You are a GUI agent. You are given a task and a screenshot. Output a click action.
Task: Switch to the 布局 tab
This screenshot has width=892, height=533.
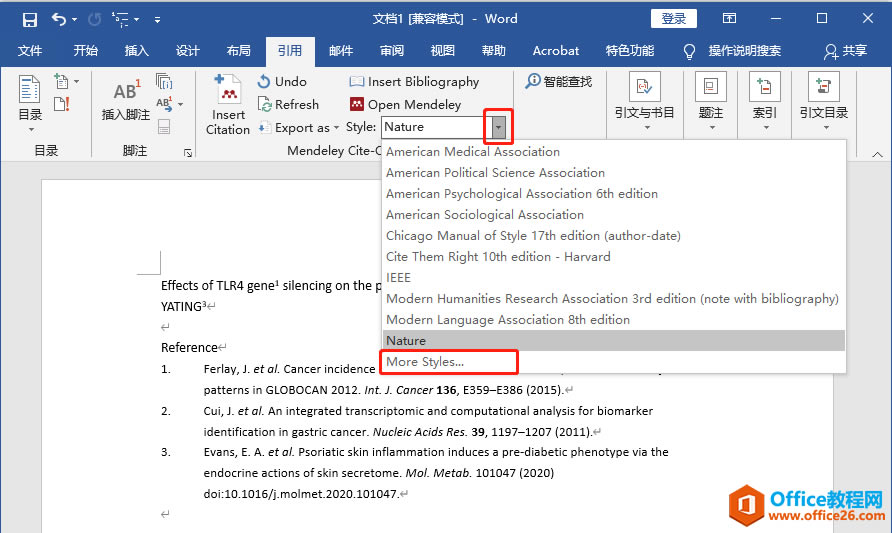(x=238, y=51)
